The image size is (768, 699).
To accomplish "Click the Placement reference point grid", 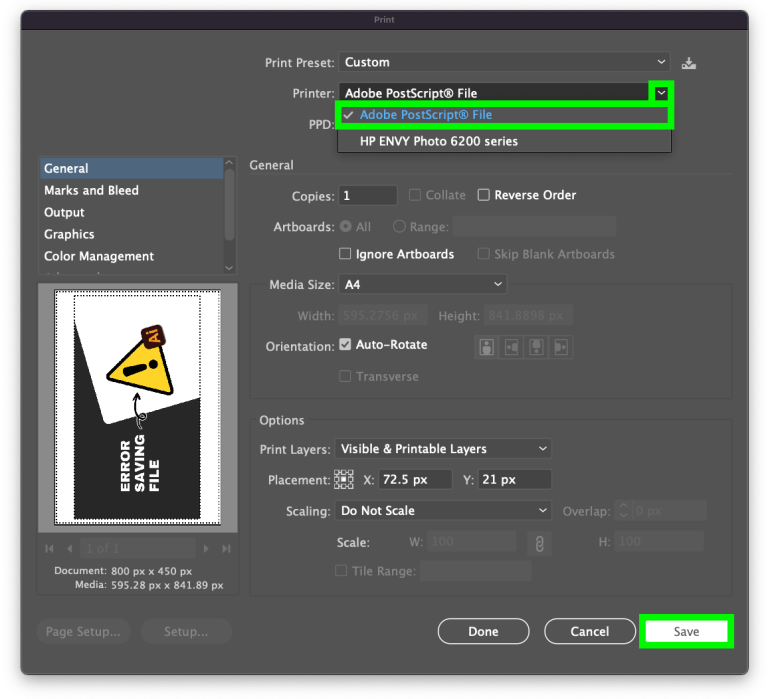I will pos(343,480).
